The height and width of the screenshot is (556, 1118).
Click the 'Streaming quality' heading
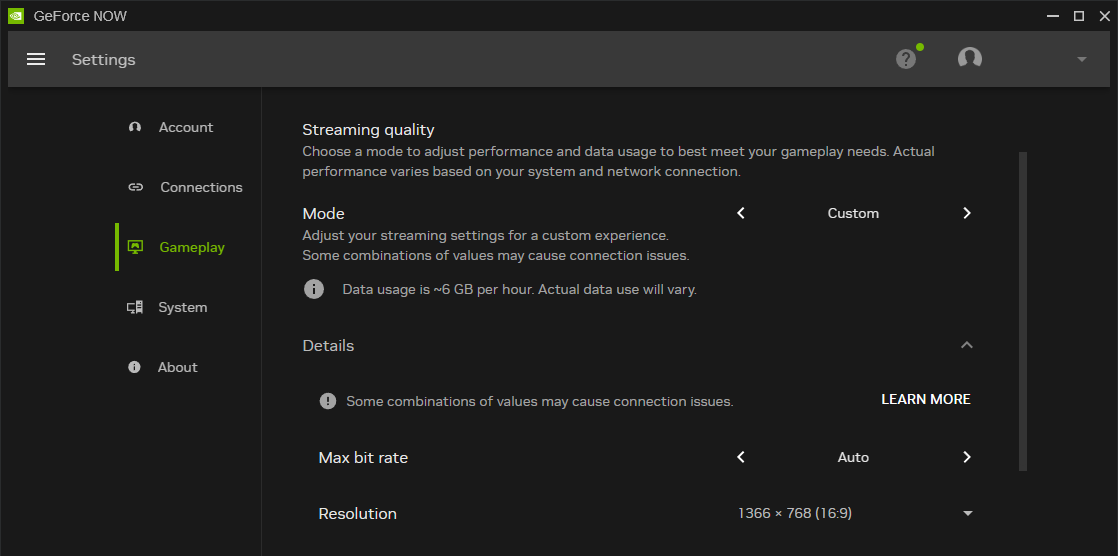click(368, 130)
